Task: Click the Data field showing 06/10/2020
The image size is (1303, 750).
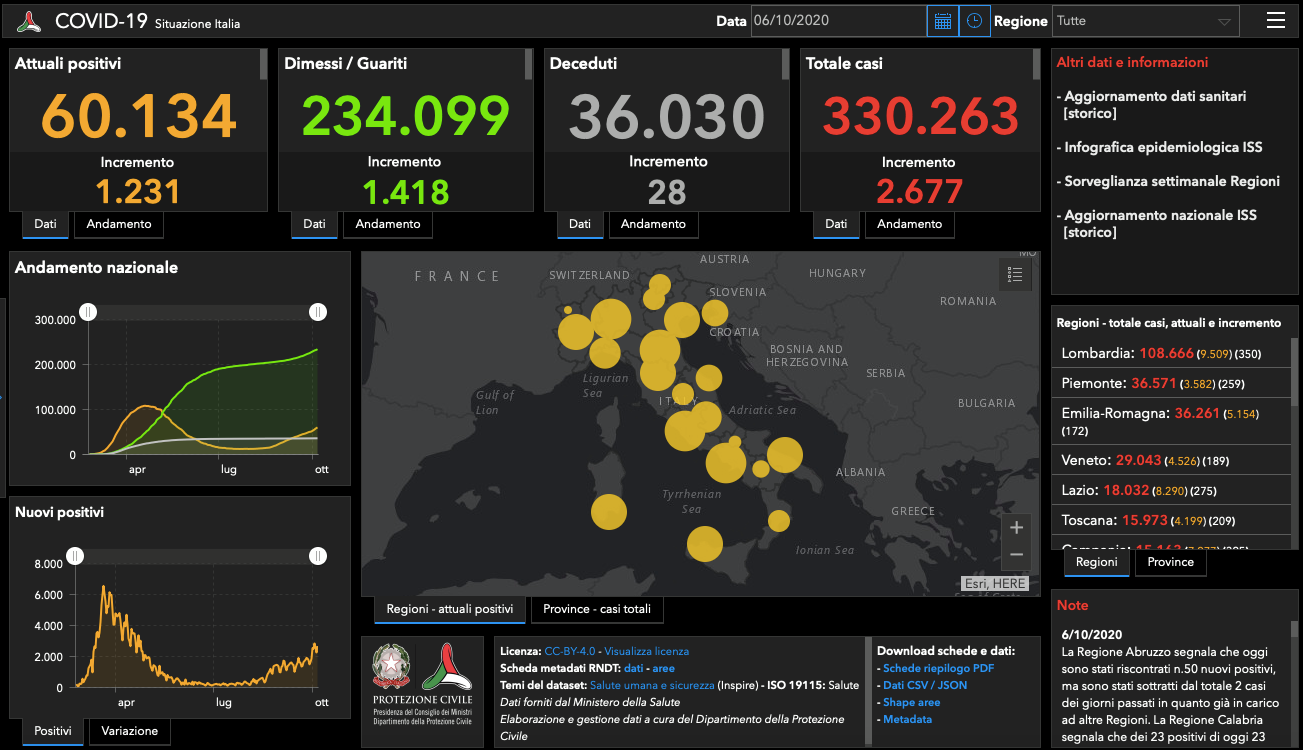Action: point(838,21)
